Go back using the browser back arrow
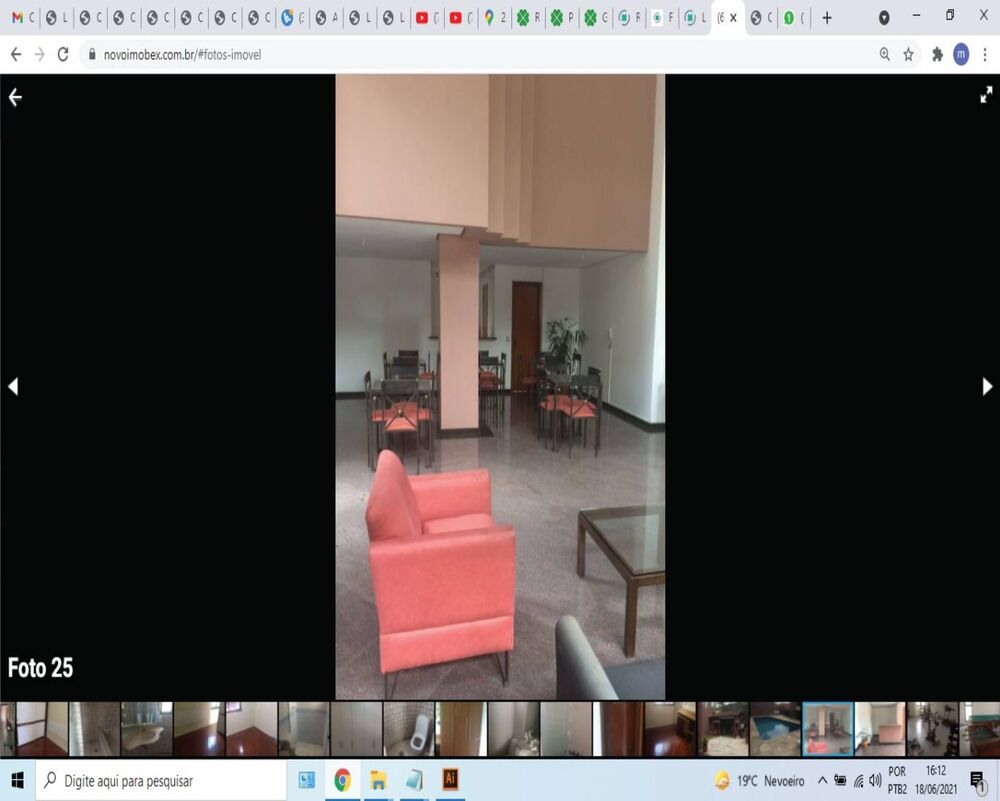The image size is (1000, 801). tap(16, 54)
